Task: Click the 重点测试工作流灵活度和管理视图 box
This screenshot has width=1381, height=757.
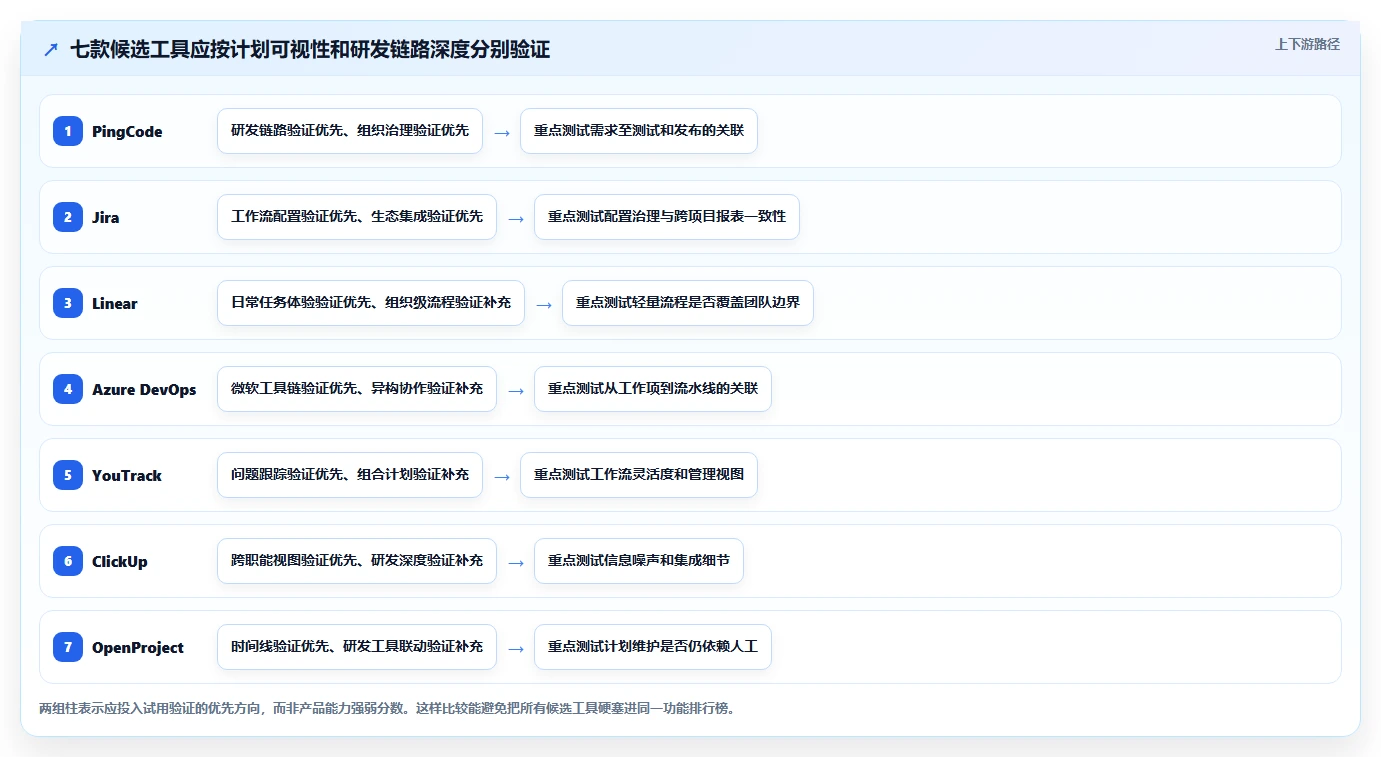Action: click(x=639, y=475)
